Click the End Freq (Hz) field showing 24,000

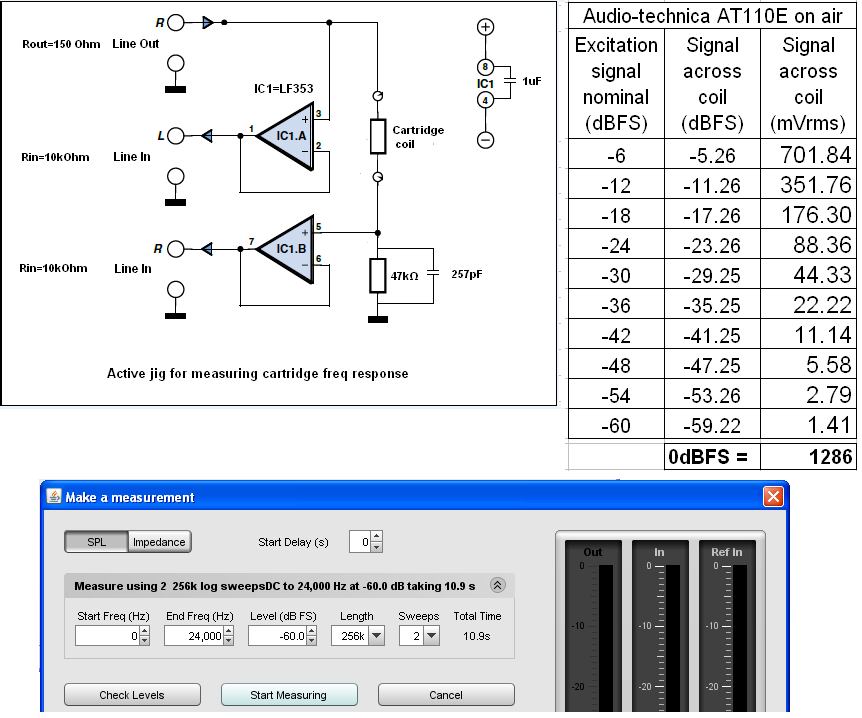click(194, 636)
